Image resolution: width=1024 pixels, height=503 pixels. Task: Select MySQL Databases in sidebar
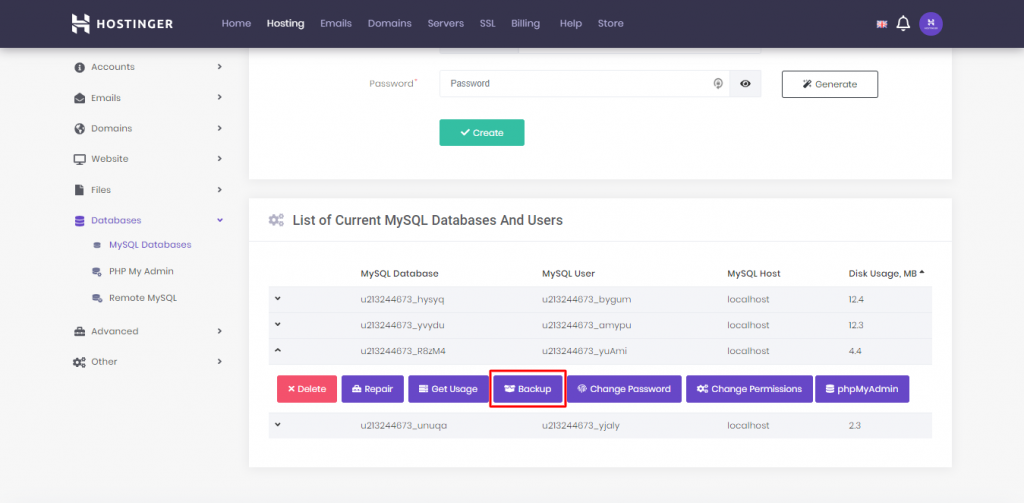point(150,245)
